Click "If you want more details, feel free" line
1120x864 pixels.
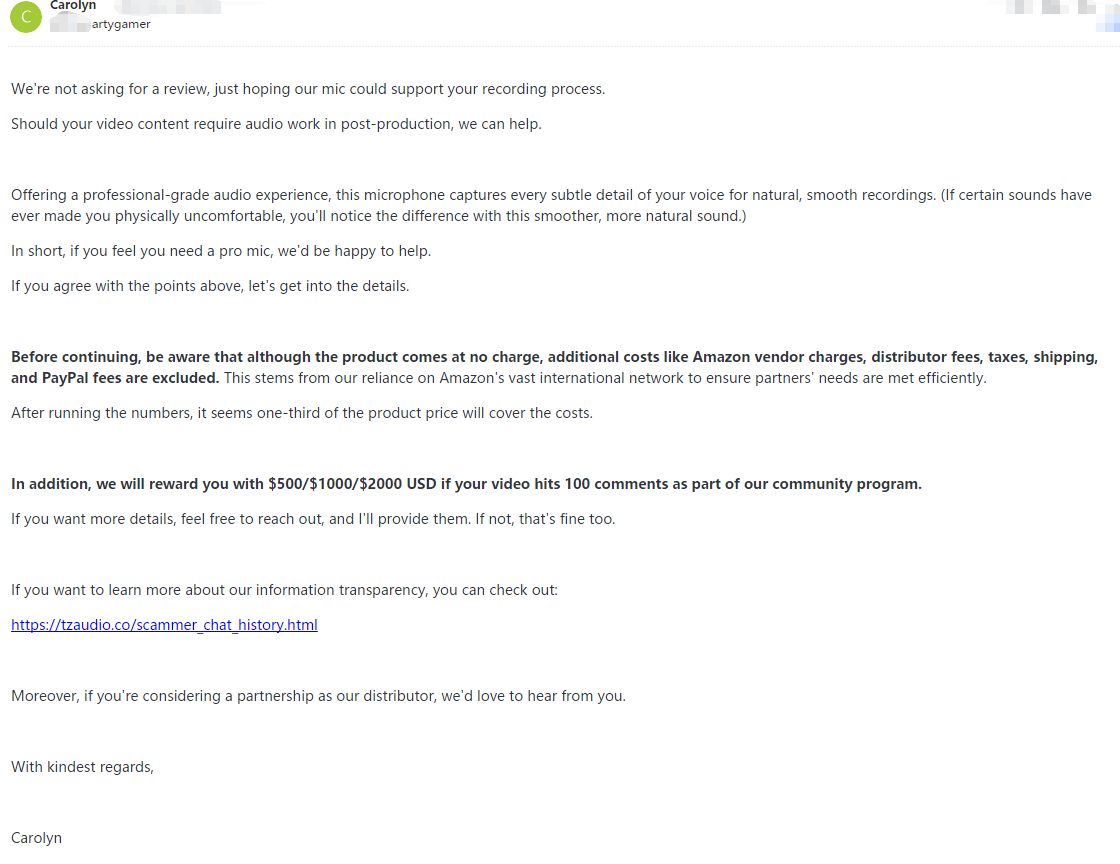[x=313, y=519]
